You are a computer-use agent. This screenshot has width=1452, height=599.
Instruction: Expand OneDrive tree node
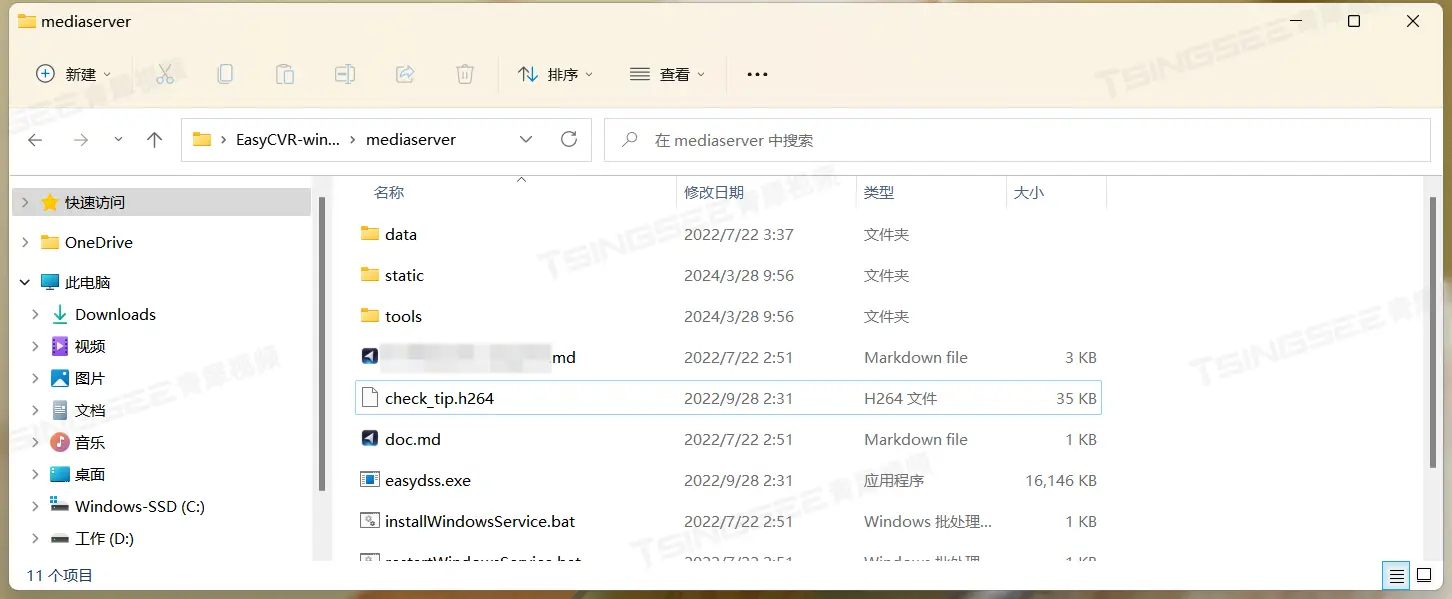[25, 242]
